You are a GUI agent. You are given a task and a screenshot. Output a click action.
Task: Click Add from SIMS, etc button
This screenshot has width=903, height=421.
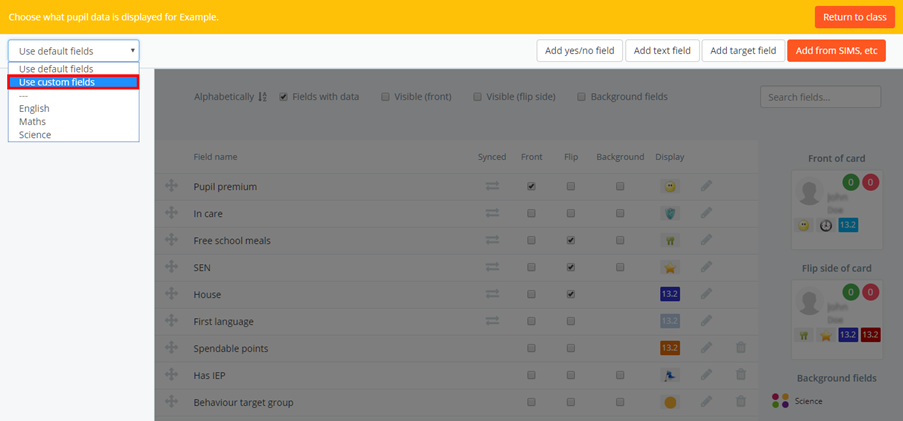[x=836, y=51]
